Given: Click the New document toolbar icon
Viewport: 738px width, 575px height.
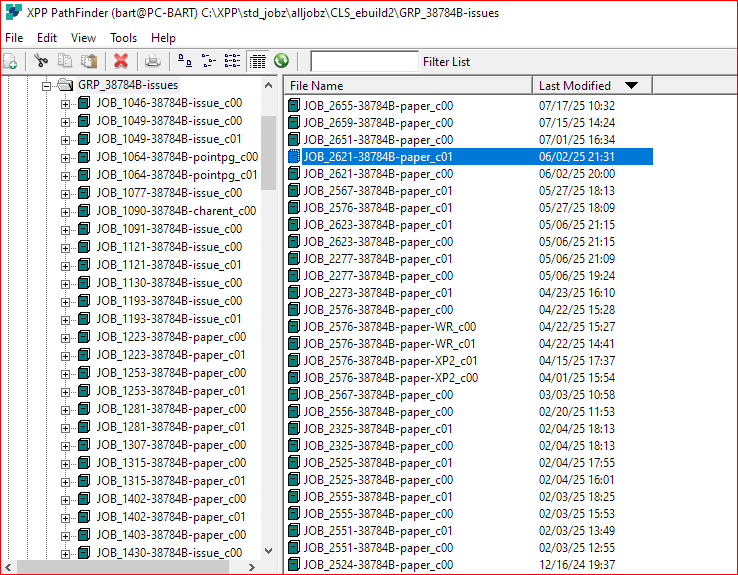Looking at the screenshot, I should click(x=10, y=61).
